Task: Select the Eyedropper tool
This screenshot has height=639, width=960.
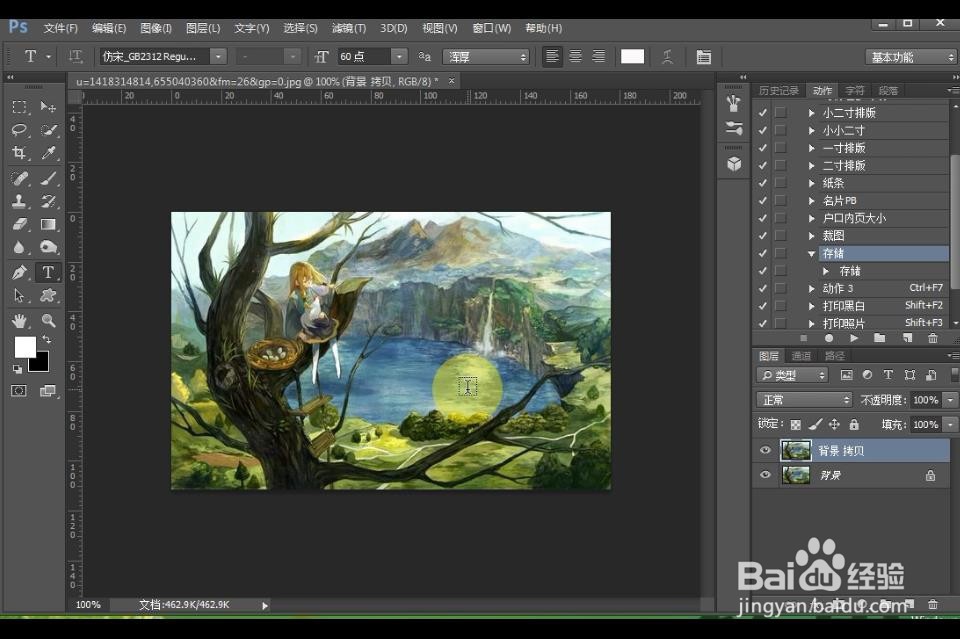Action: 48,152
